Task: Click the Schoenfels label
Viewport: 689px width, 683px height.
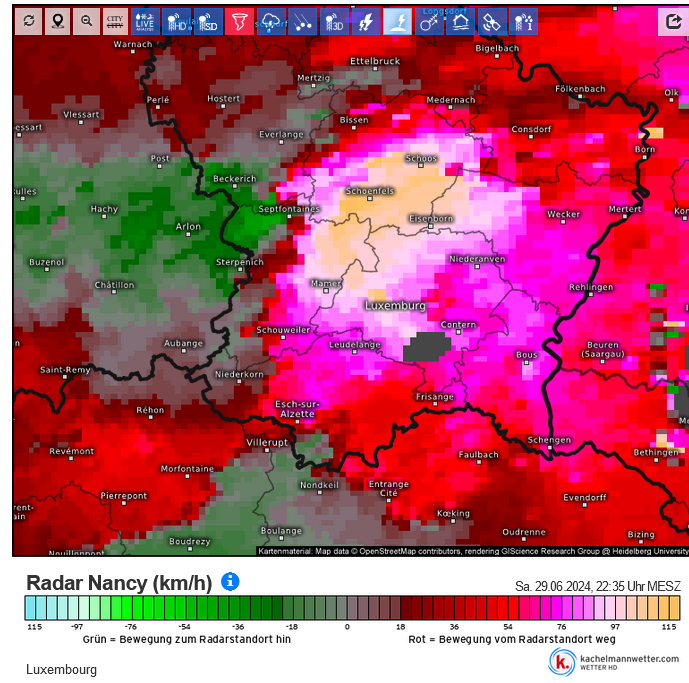Action: pos(370,191)
